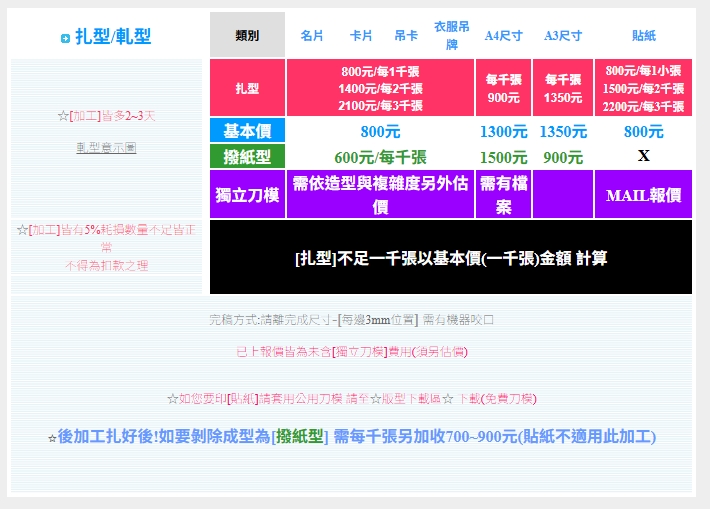
Task: Open the 版型下載區 link
Action: point(411,399)
